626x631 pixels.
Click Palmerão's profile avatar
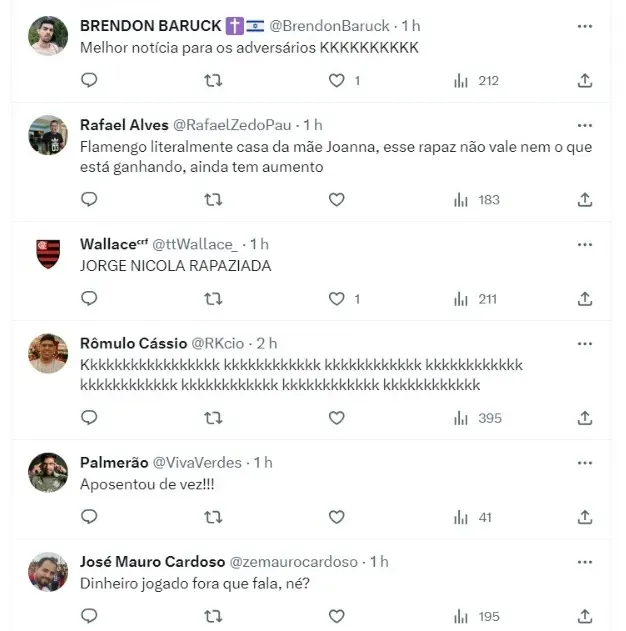(48, 472)
